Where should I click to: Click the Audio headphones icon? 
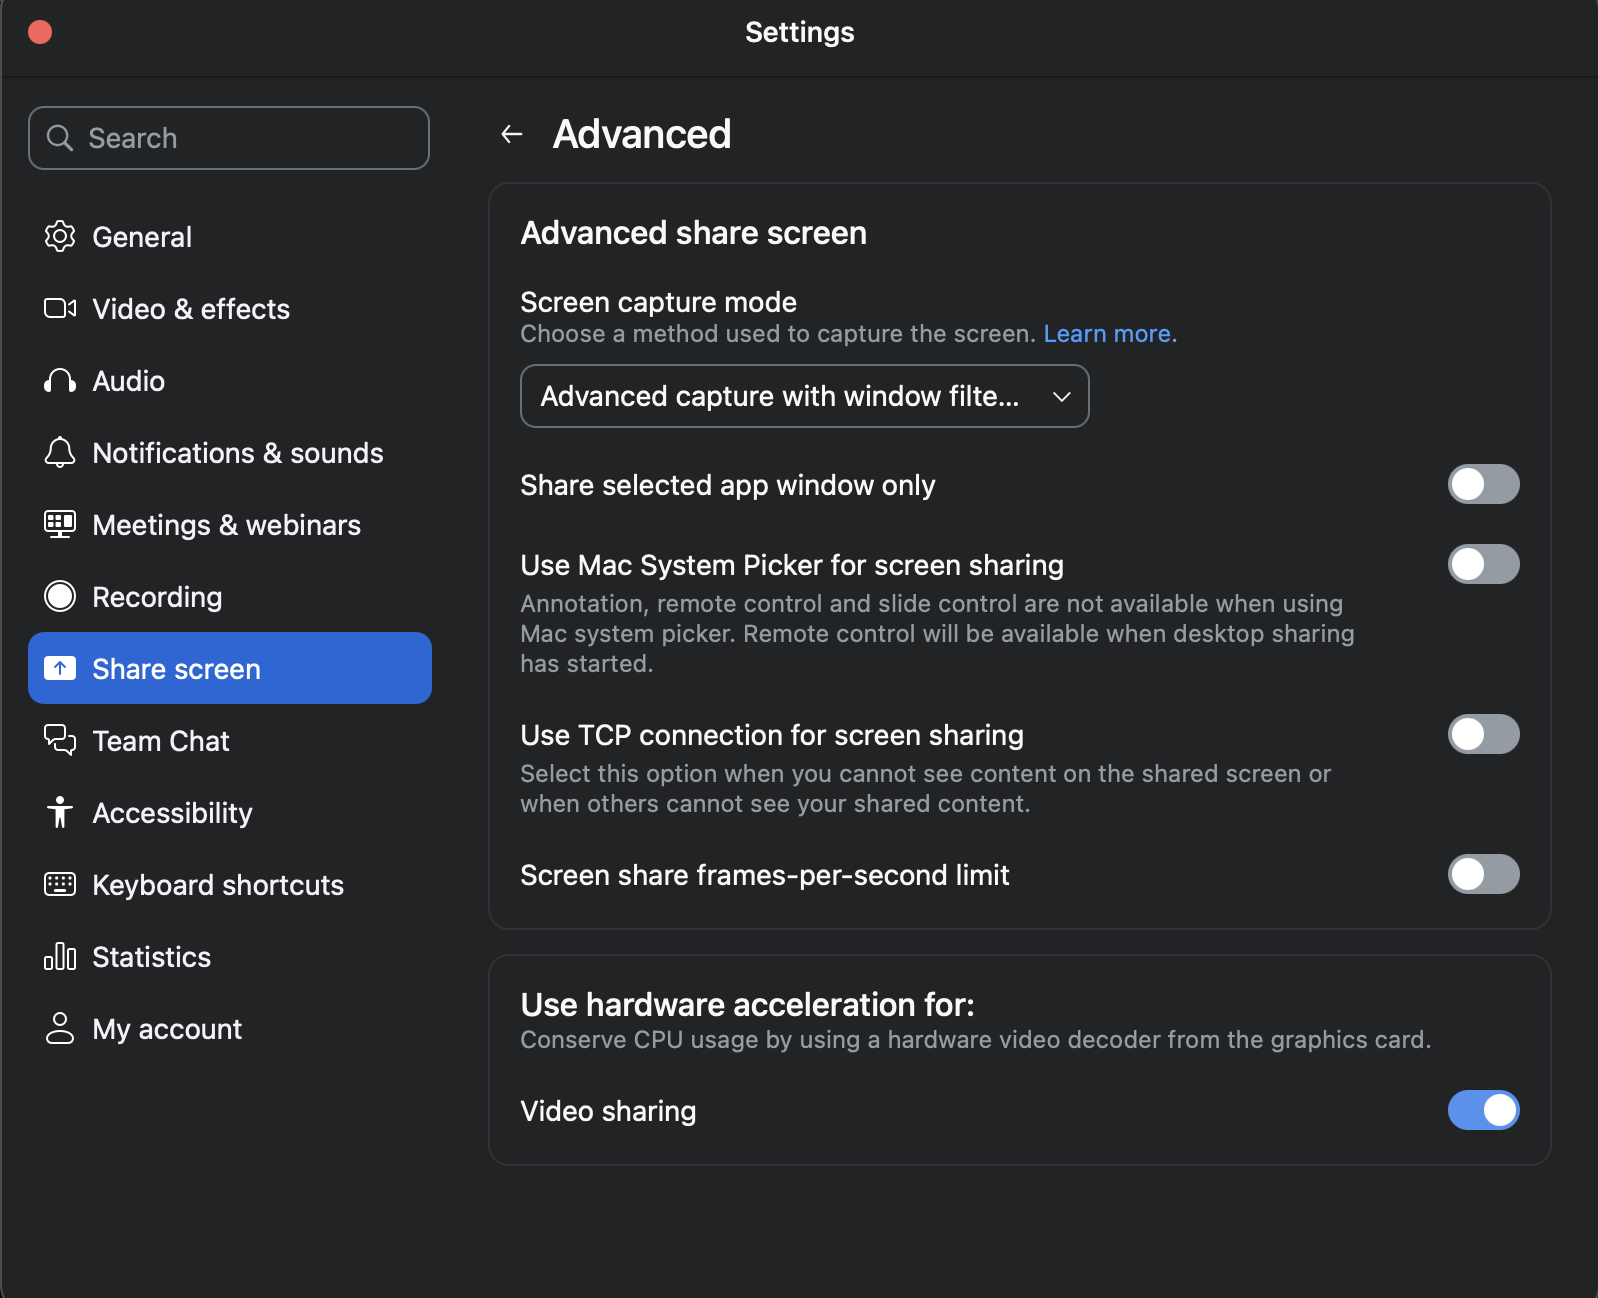click(60, 381)
